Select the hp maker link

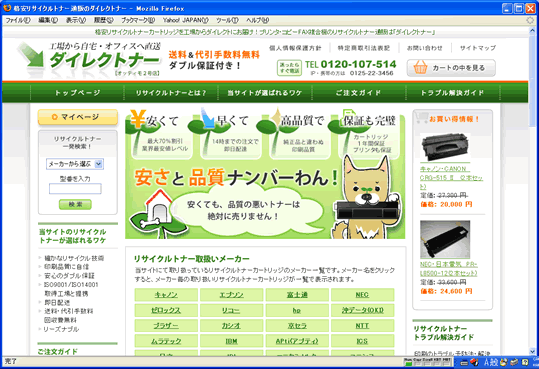click(297, 310)
